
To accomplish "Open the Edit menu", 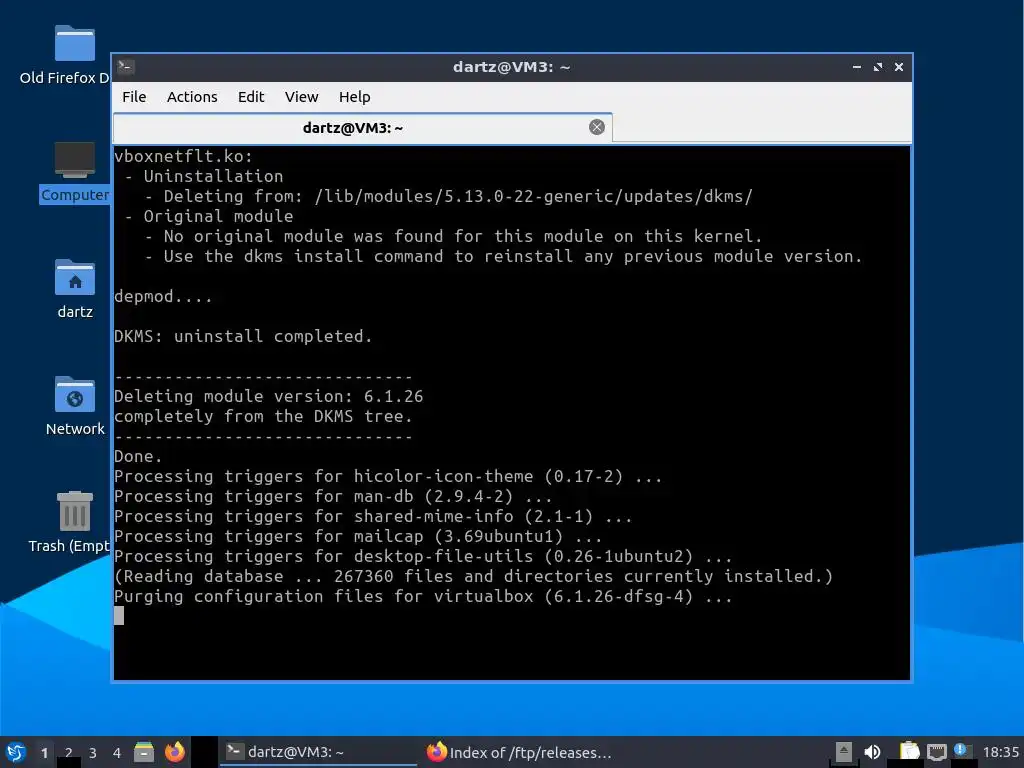I will [251, 97].
